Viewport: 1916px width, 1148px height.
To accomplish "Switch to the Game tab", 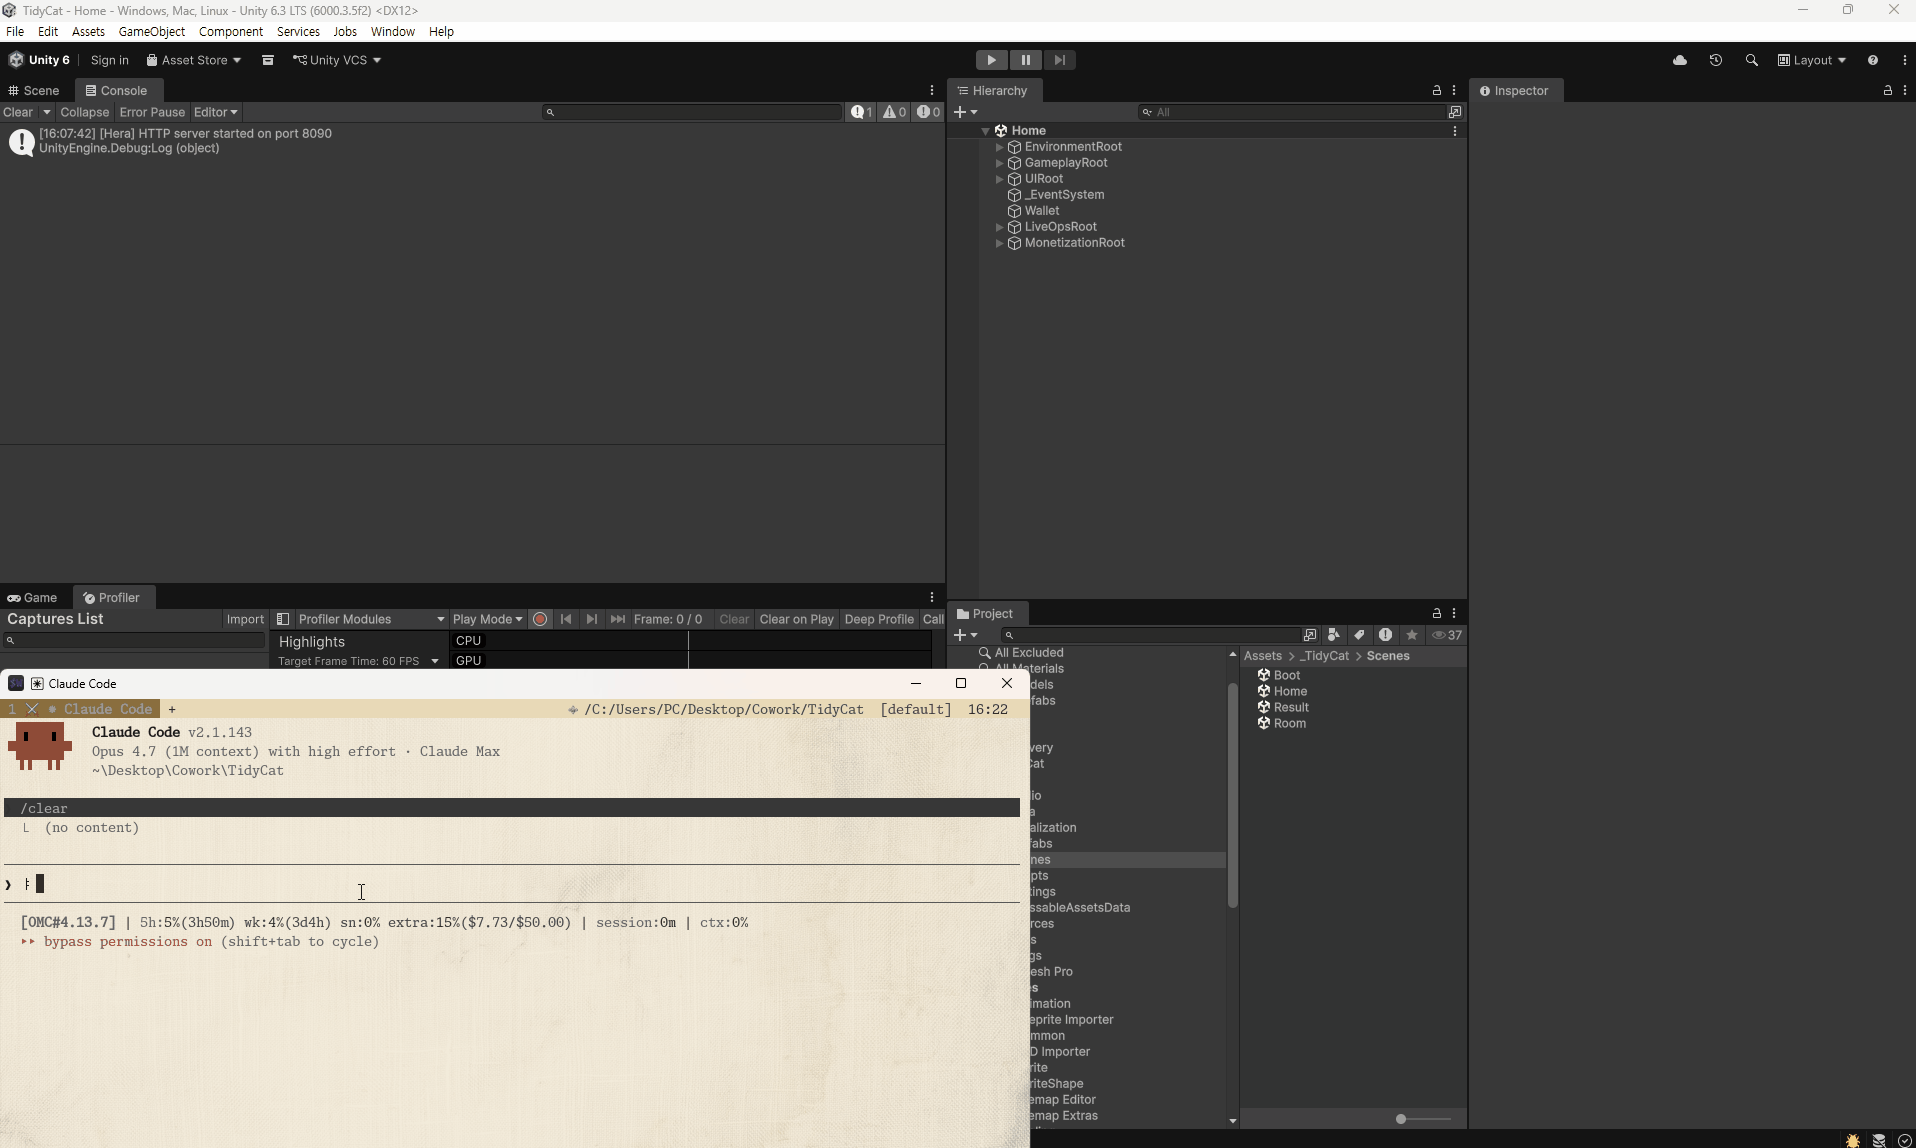I will point(33,598).
